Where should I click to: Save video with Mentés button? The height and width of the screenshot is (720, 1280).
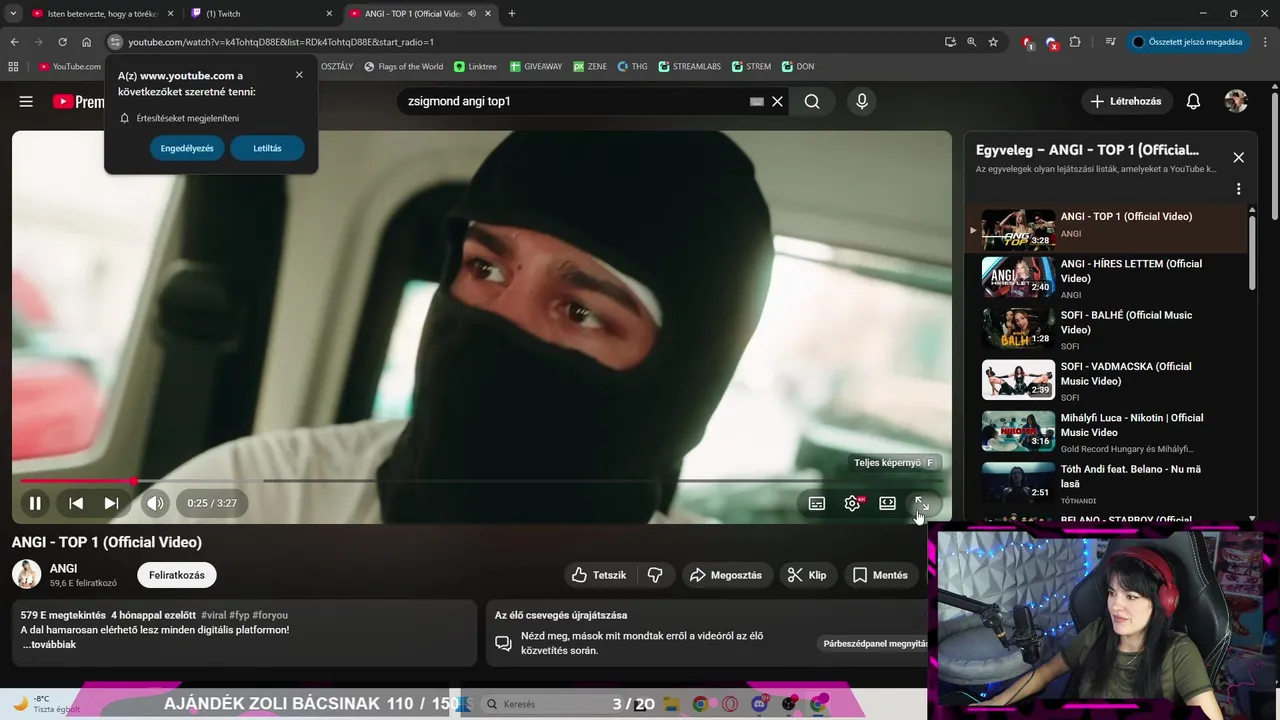(880, 575)
